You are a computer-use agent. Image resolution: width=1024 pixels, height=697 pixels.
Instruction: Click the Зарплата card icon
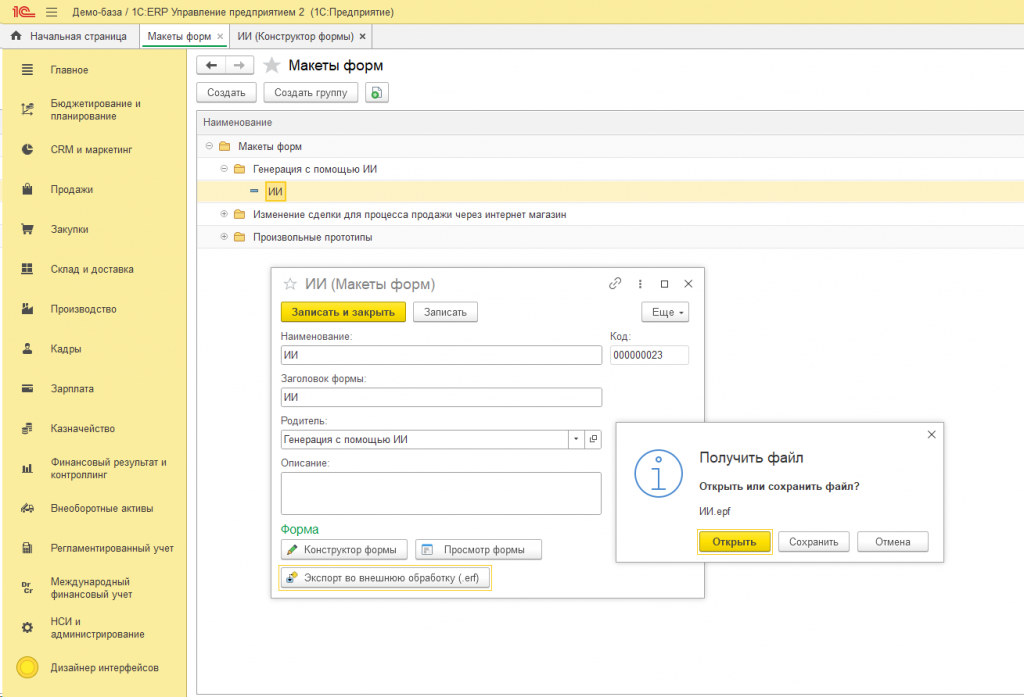pos(27,389)
